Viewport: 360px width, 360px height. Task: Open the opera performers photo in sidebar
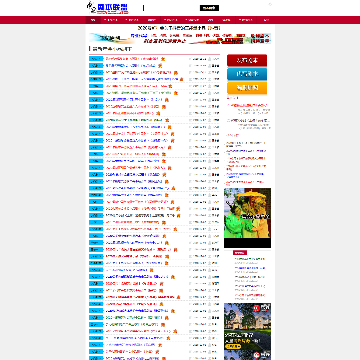(x=247, y=218)
